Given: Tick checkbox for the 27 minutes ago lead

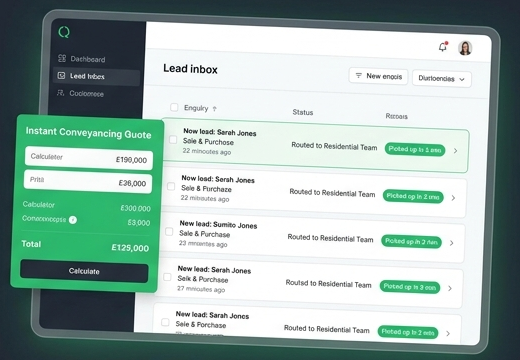Looking at the screenshot, I should click(167, 277).
